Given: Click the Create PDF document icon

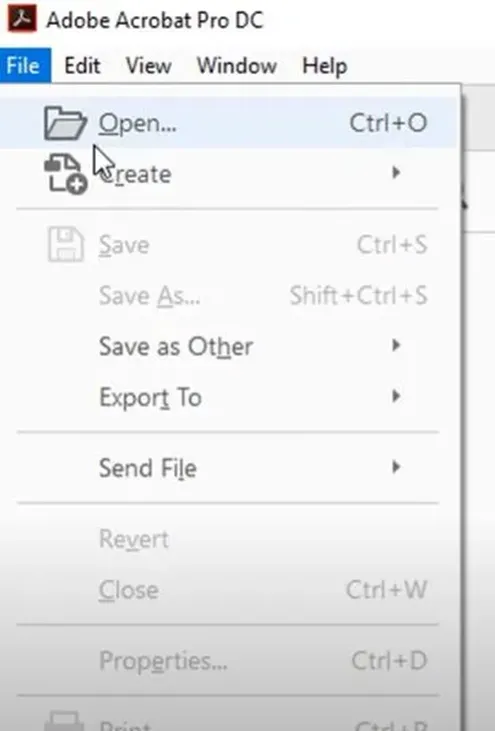Looking at the screenshot, I should coord(66,174).
